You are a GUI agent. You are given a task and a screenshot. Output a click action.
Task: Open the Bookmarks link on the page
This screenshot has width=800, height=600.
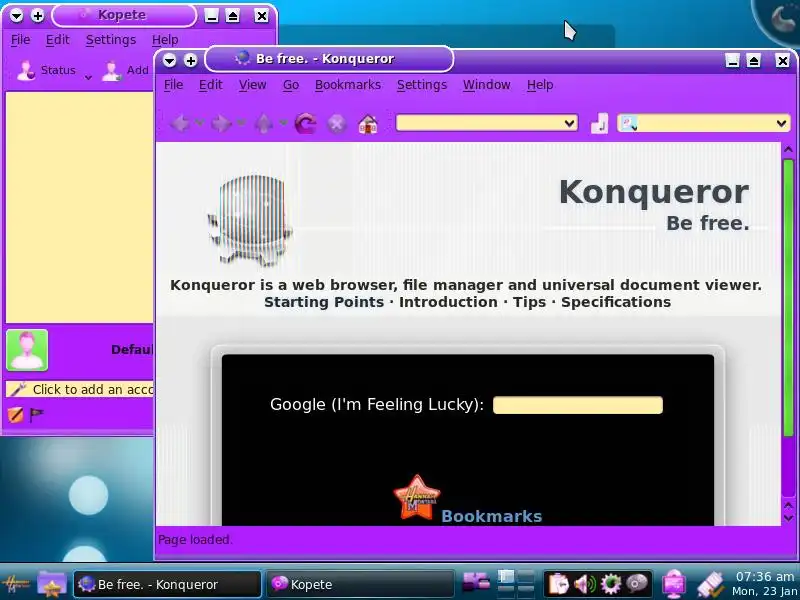pyautogui.click(x=491, y=516)
